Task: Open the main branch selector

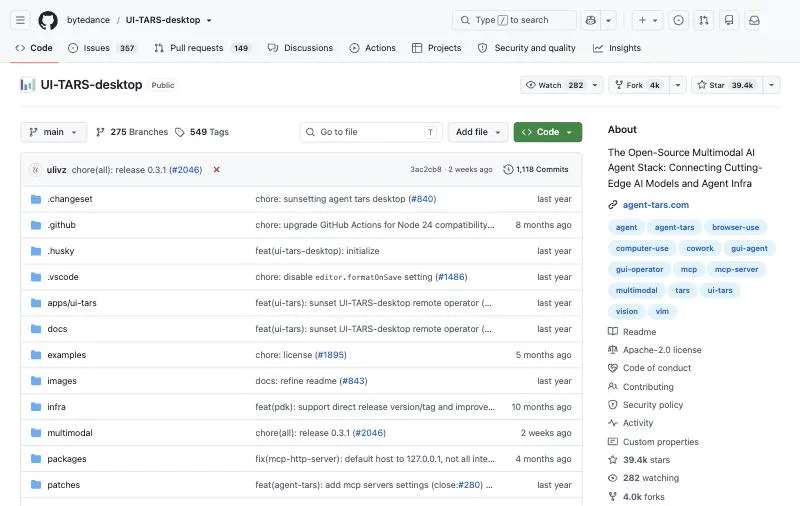Action: (53, 132)
